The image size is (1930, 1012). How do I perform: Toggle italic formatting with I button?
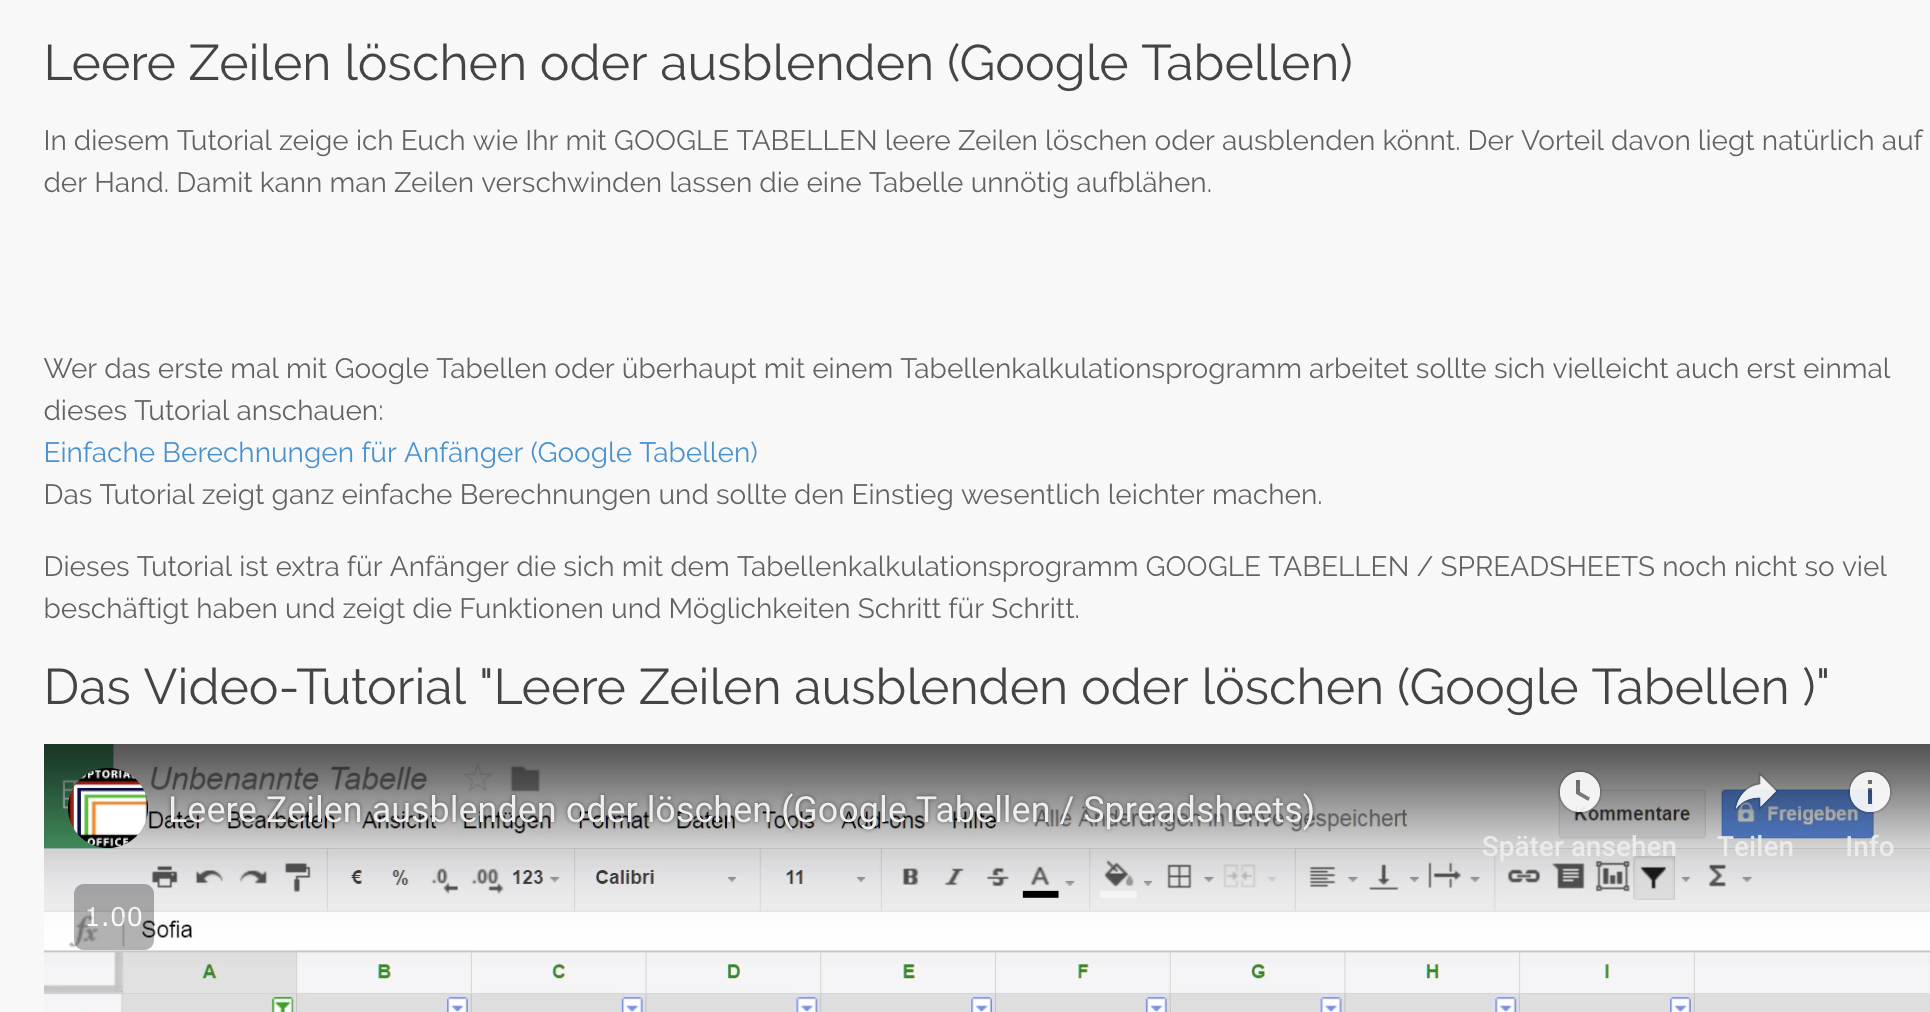coord(954,877)
